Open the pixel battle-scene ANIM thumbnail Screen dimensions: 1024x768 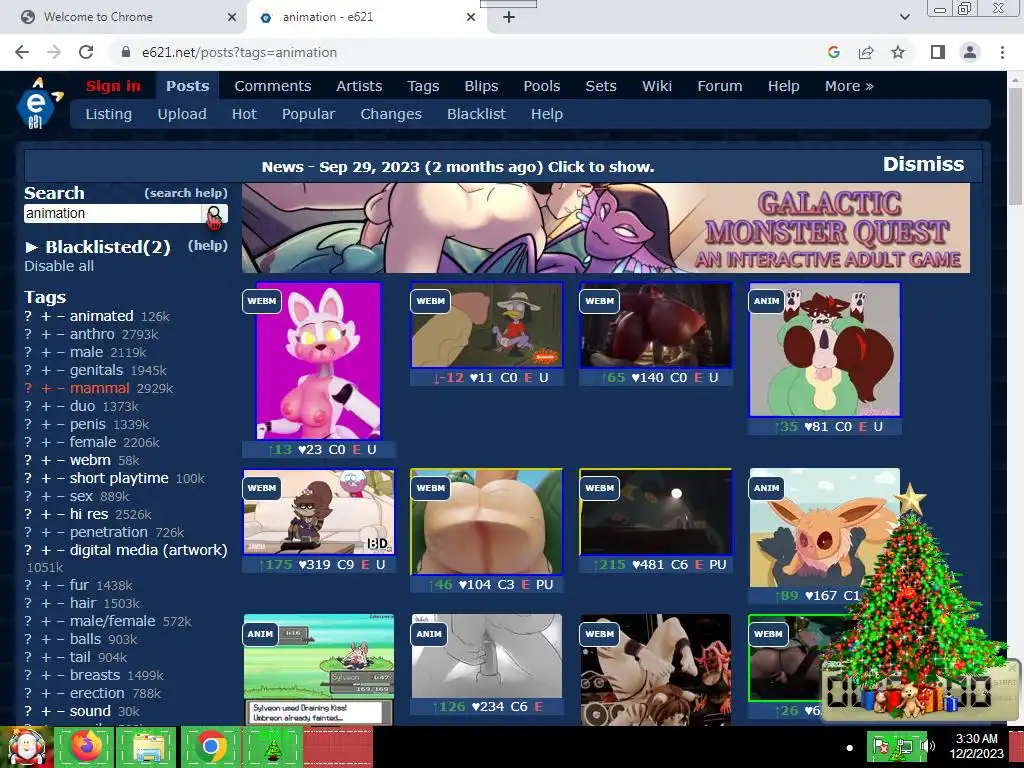pyautogui.click(x=319, y=669)
